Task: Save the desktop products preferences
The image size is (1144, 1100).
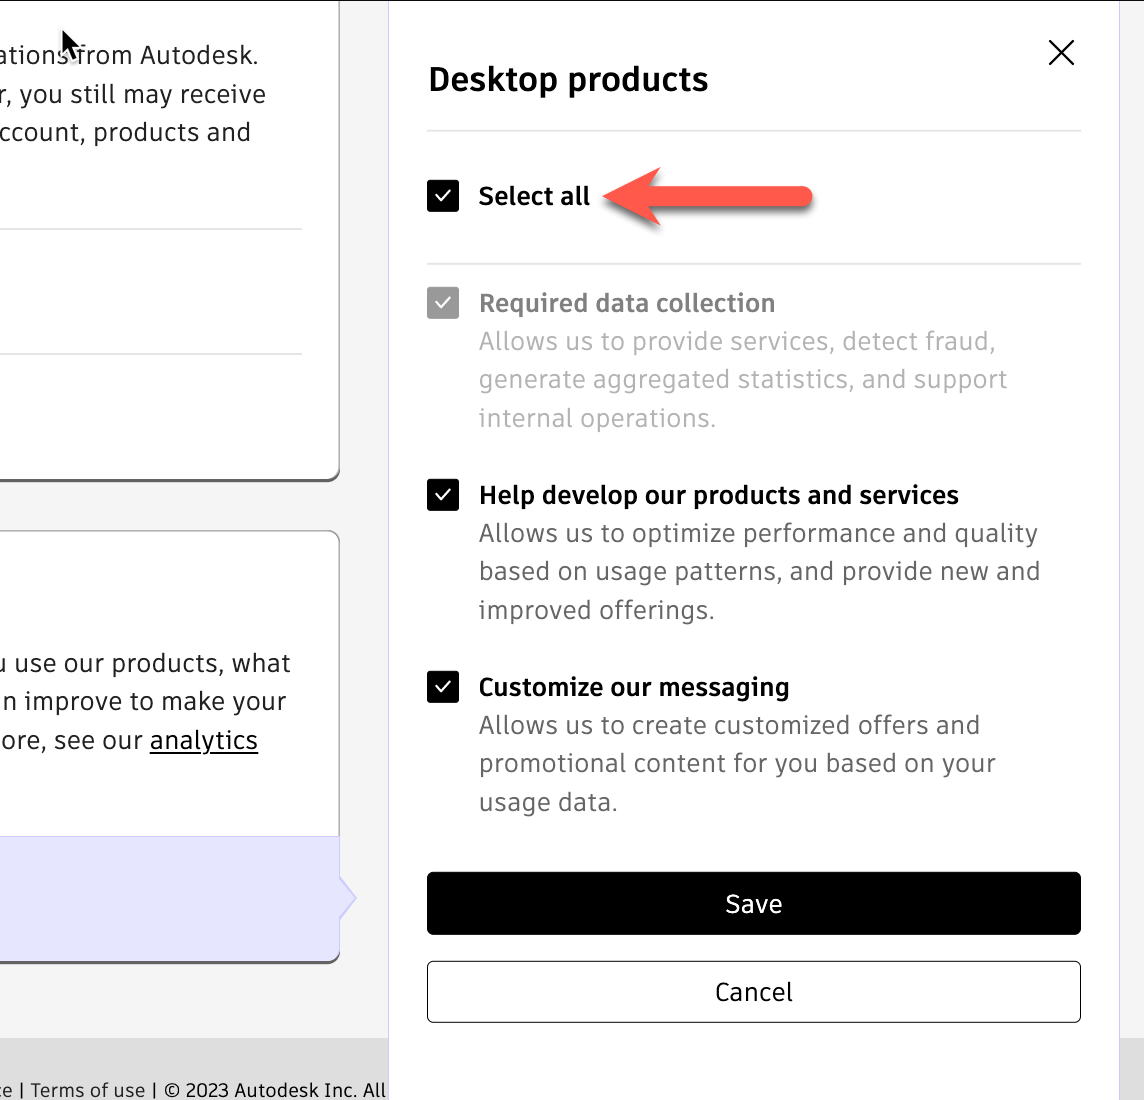Action: click(753, 904)
